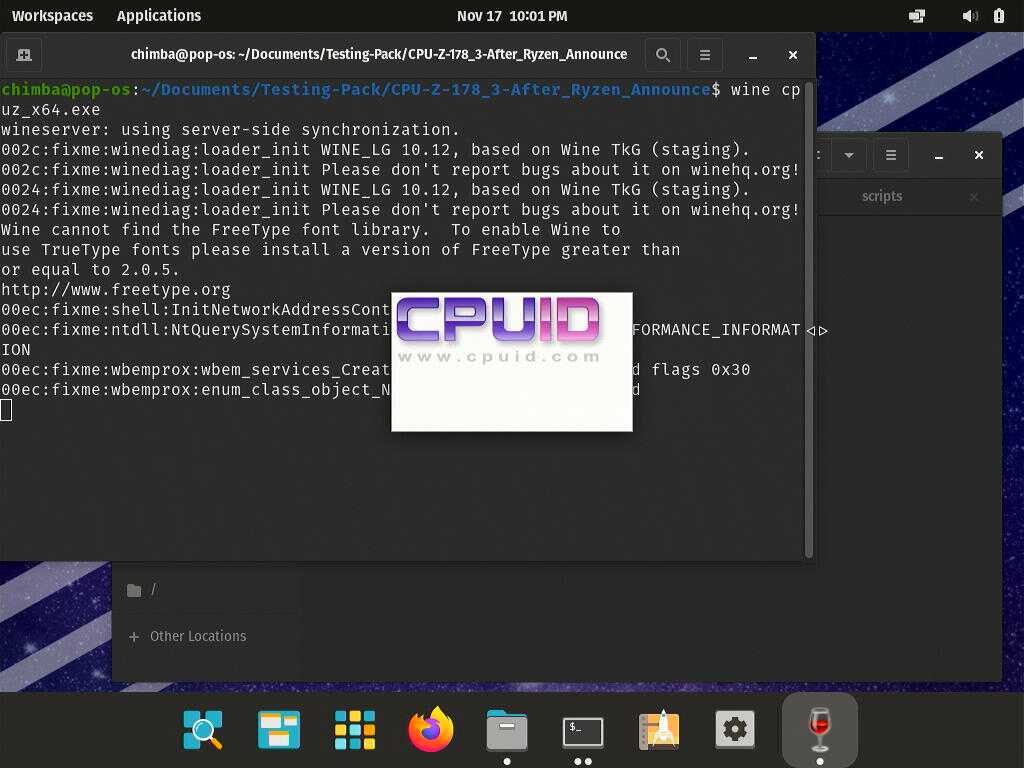This screenshot has width=1024, height=768.
Task: Open a new terminal tab icon
Action: [24, 55]
